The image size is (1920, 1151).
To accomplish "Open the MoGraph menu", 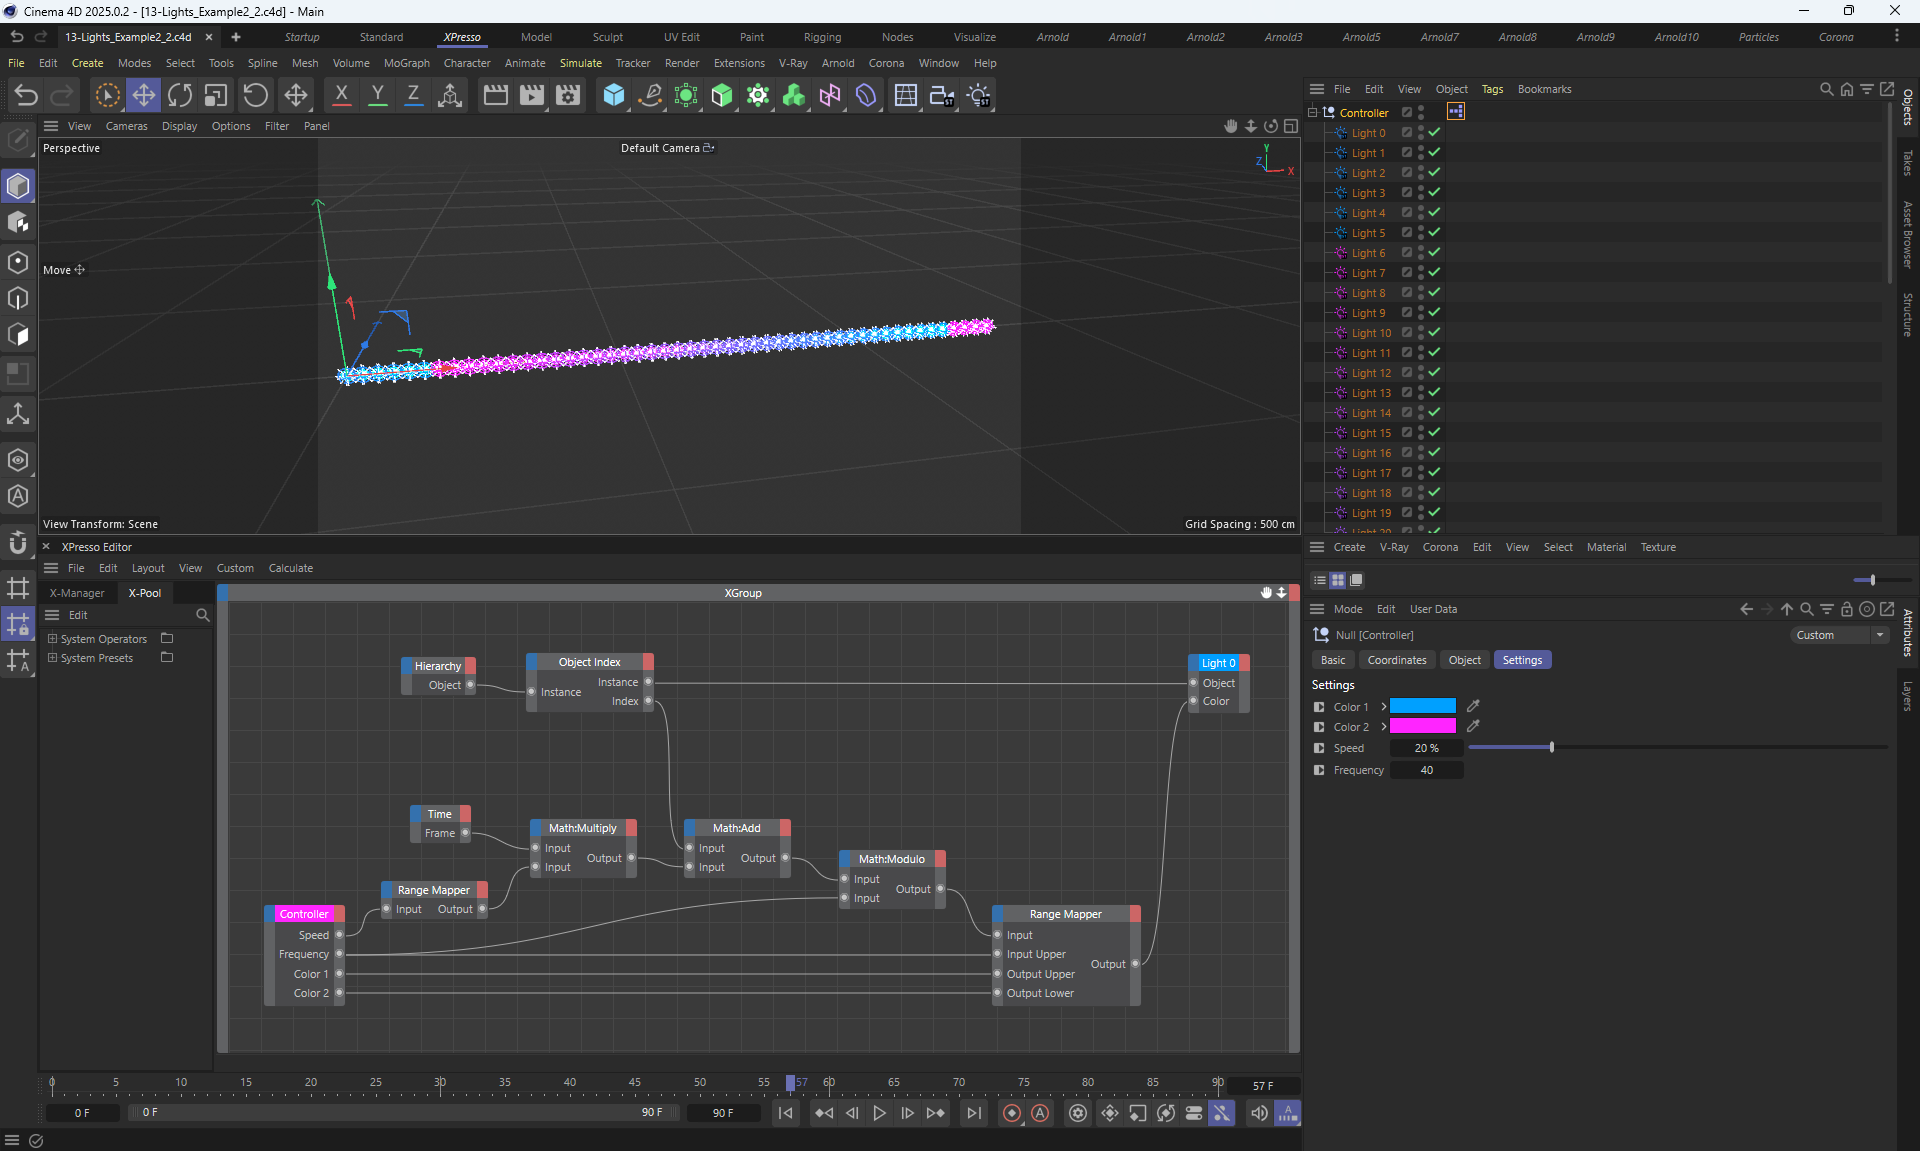I will click(x=406, y=63).
